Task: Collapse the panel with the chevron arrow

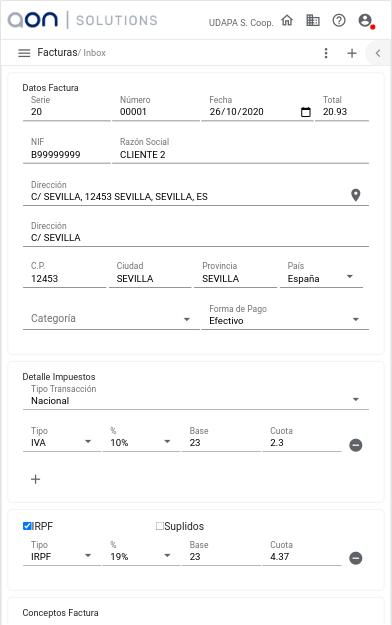Action: (378, 53)
